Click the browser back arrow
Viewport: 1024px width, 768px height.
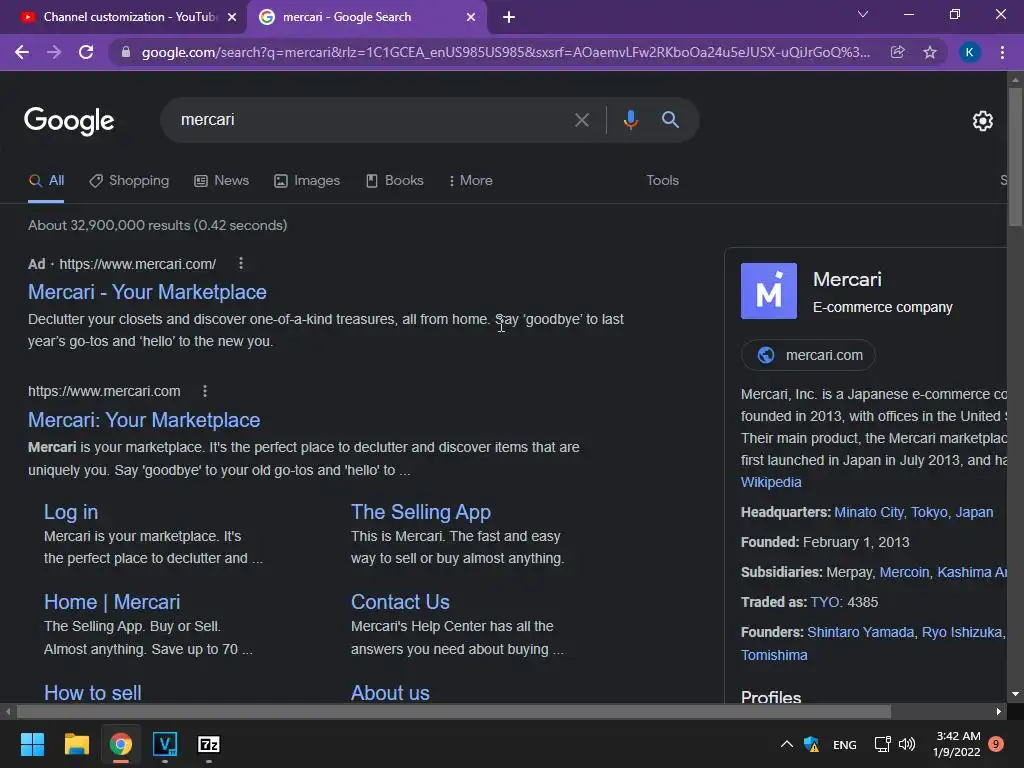click(22, 52)
